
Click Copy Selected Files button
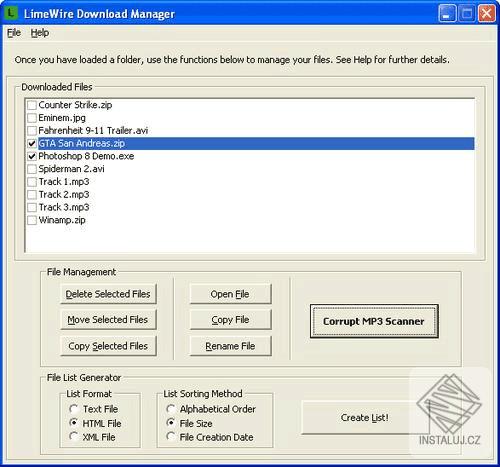coord(108,346)
